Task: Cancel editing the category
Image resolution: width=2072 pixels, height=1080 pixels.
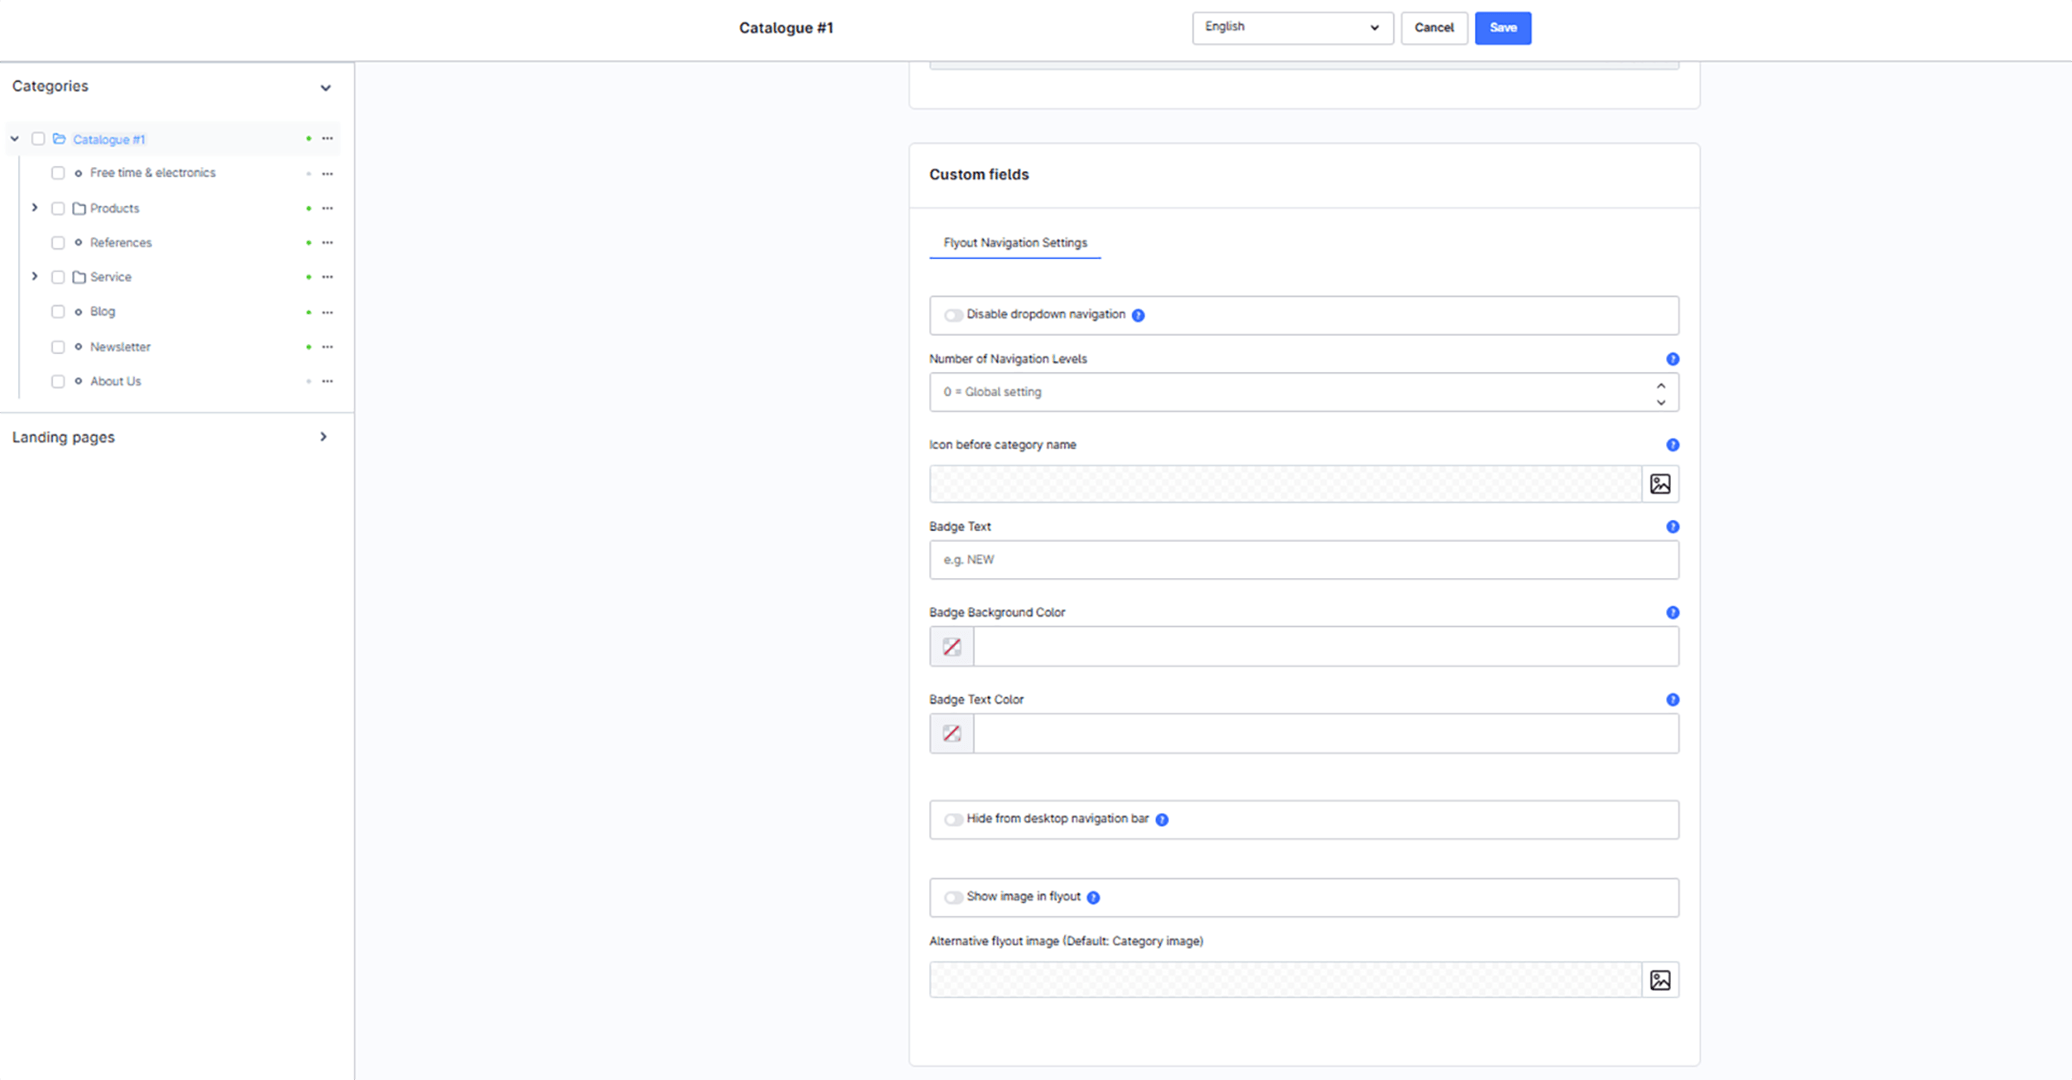Action: (1433, 28)
